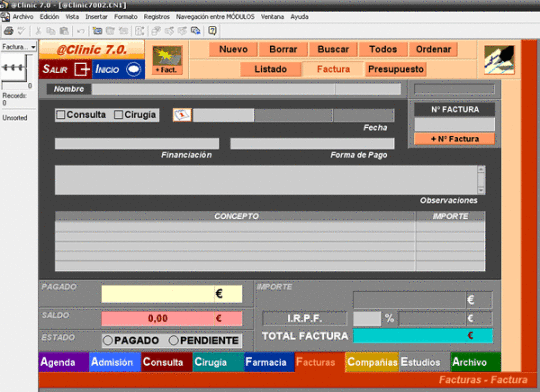Click the Buscar button
The image size is (540, 392).
pos(333,49)
